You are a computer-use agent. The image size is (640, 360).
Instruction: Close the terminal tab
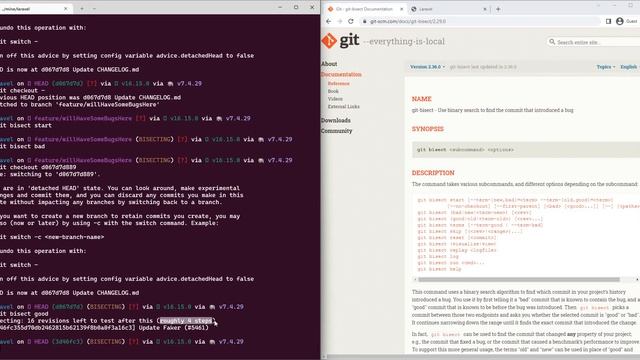[66, 9]
